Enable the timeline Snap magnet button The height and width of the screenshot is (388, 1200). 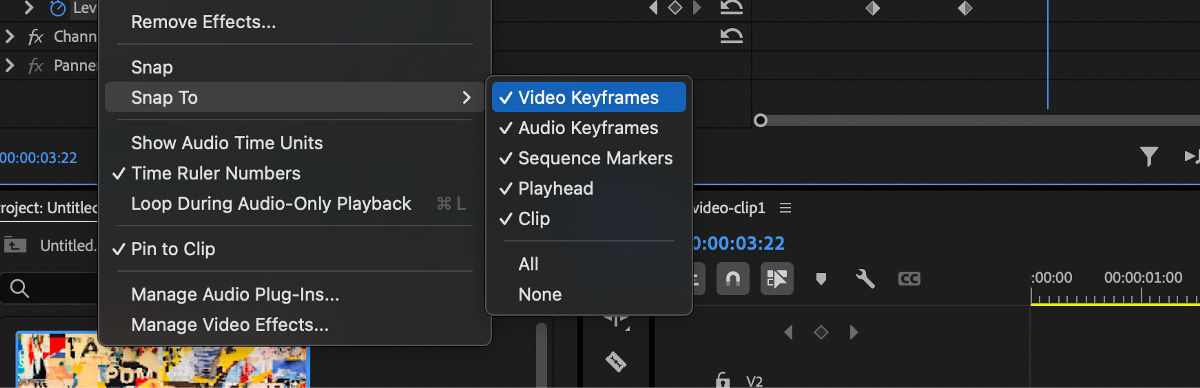733,279
